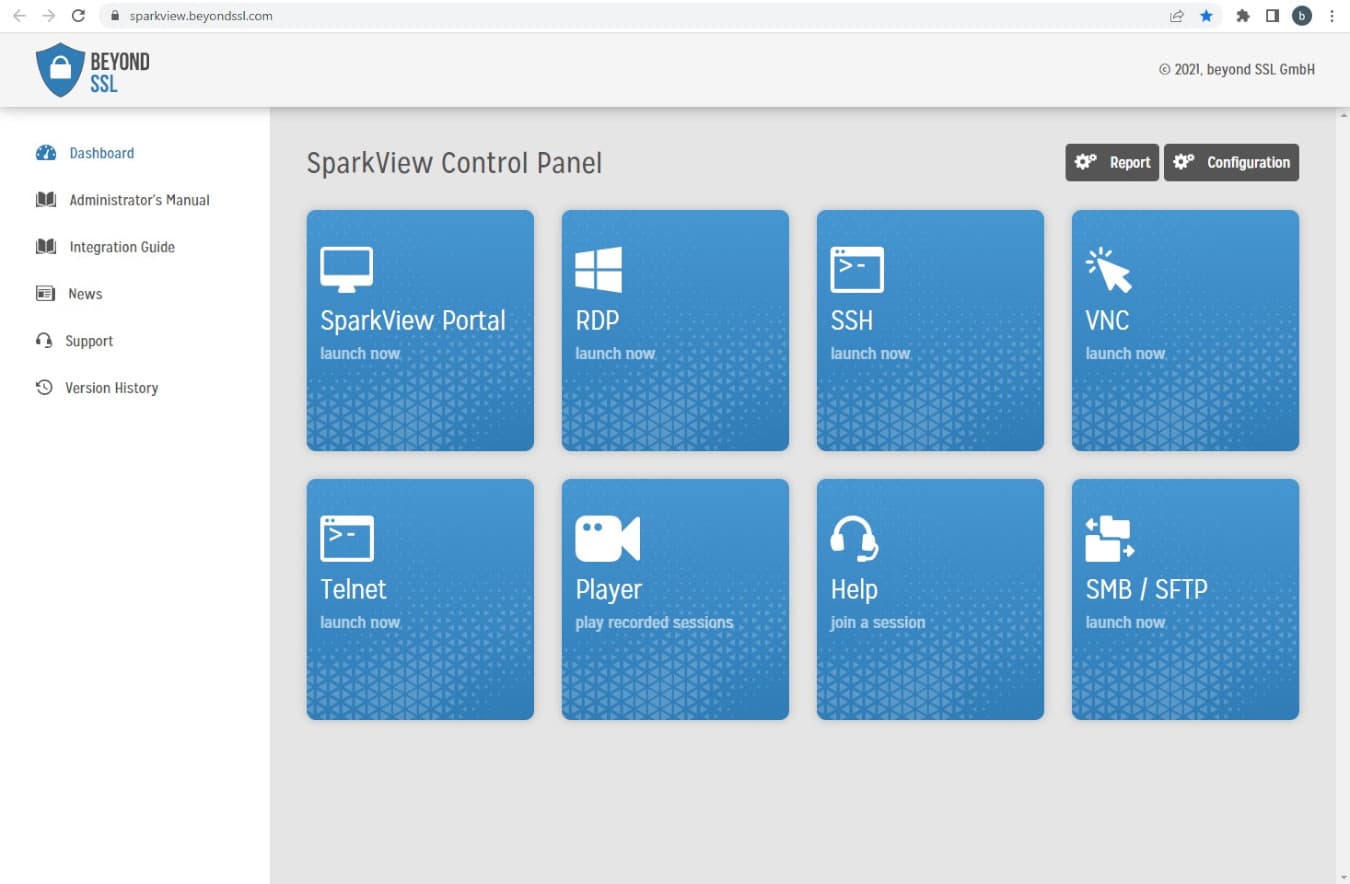Image resolution: width=1350 pixels, height=884 pixels.
Task: Open the browser profile avatar
Action: 1301,16
